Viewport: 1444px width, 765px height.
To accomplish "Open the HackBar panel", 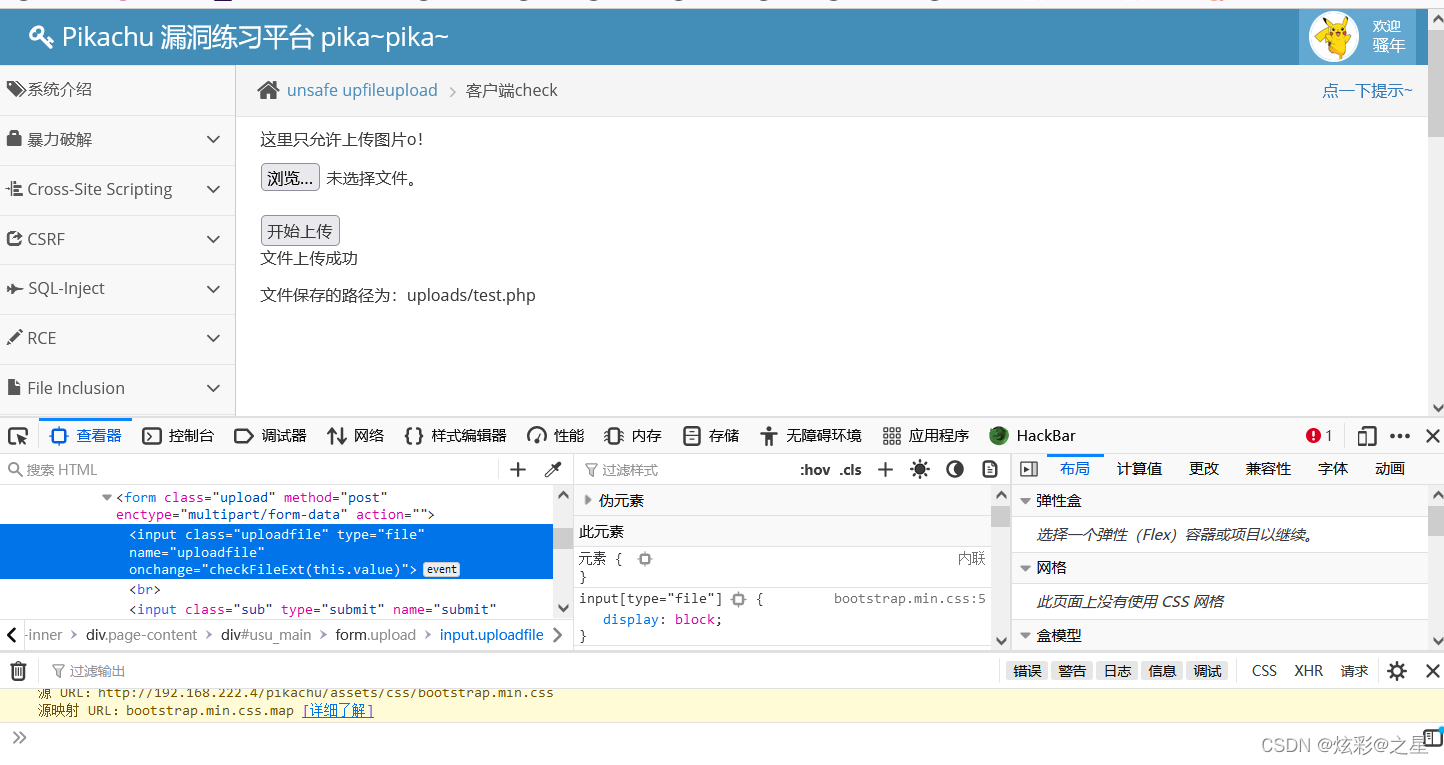I will tap(1033, 436).
